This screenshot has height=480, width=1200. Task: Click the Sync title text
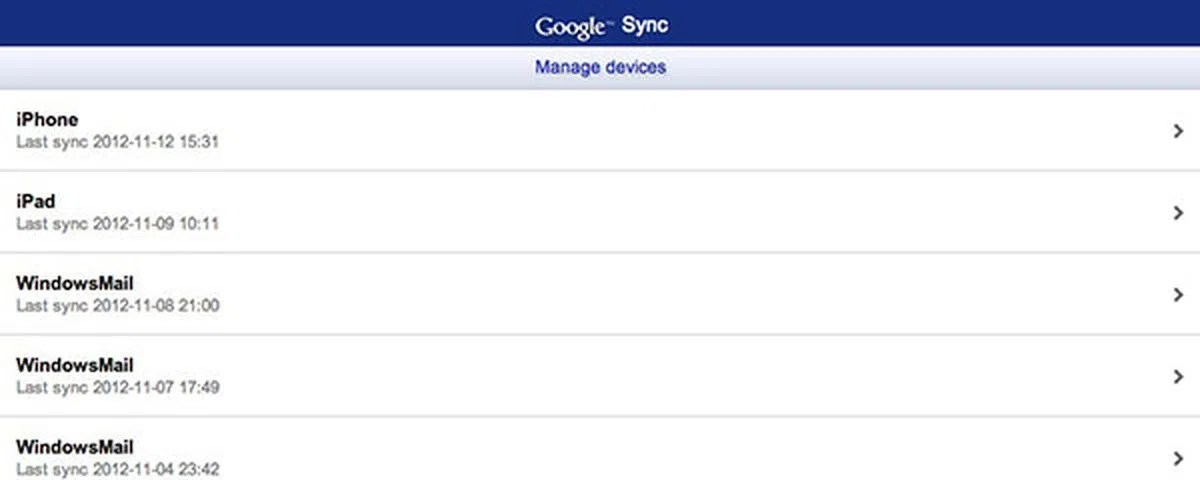pos(645,25)
